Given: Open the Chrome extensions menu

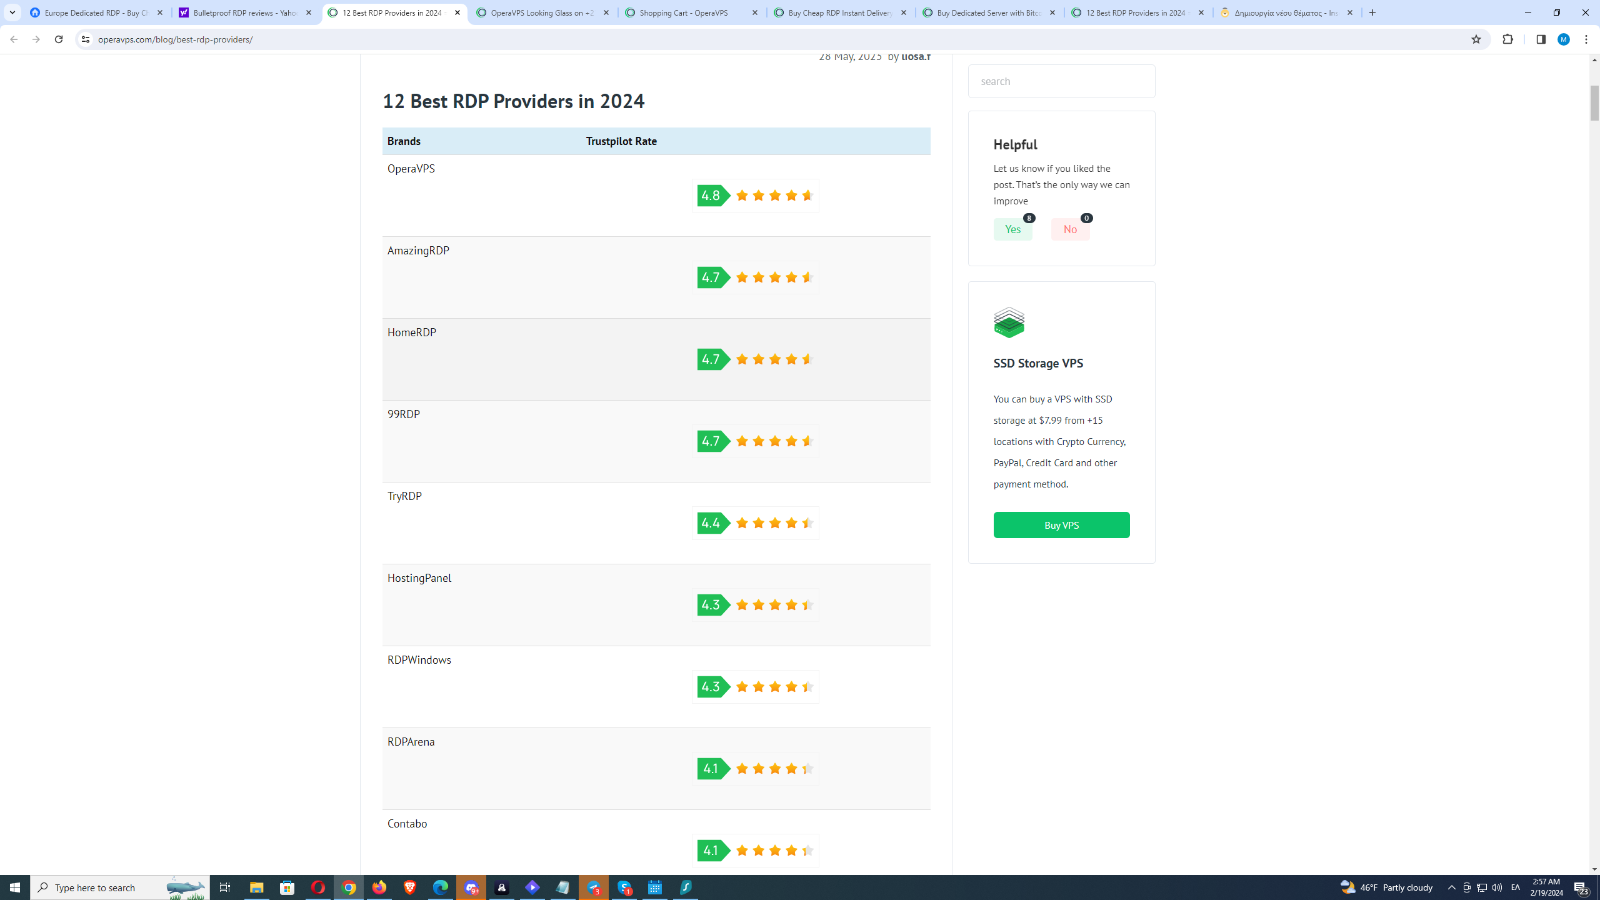Looking at the screenshot, I should 1508,39.
